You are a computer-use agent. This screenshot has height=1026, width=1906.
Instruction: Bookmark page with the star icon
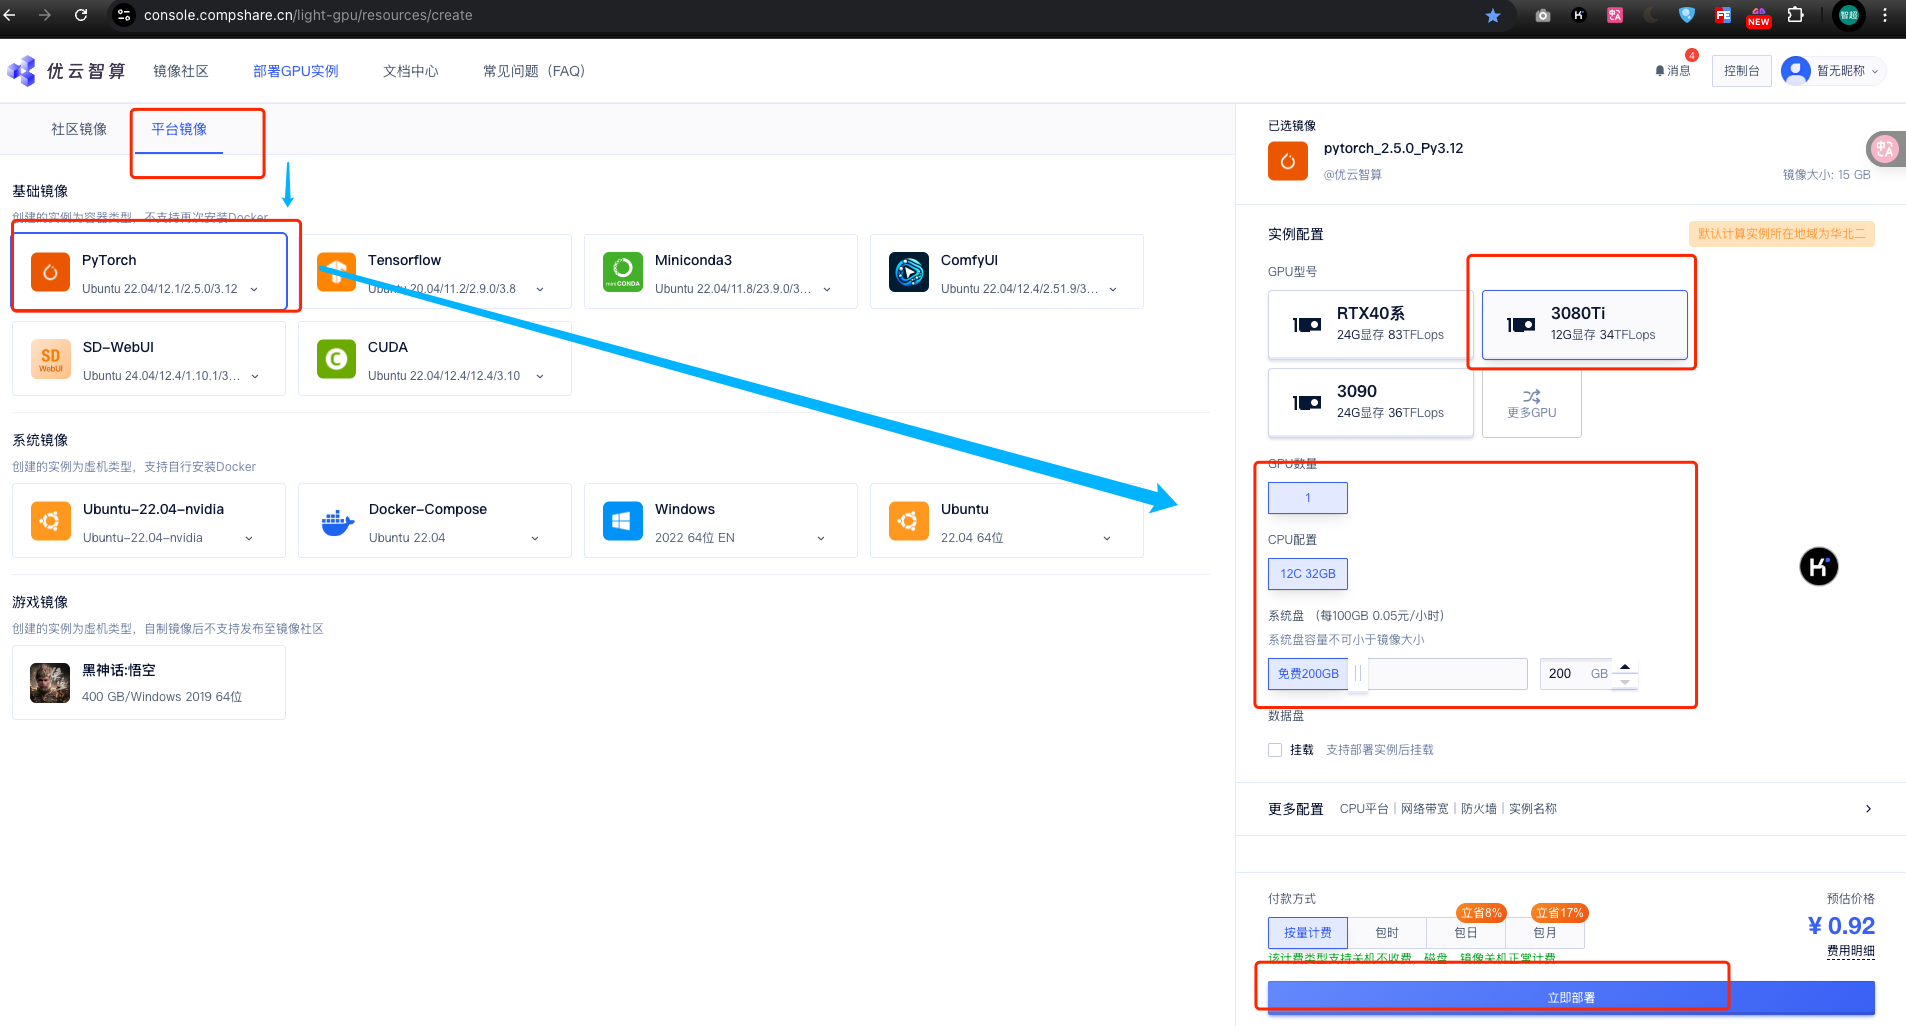click(x=1493, y=15)
